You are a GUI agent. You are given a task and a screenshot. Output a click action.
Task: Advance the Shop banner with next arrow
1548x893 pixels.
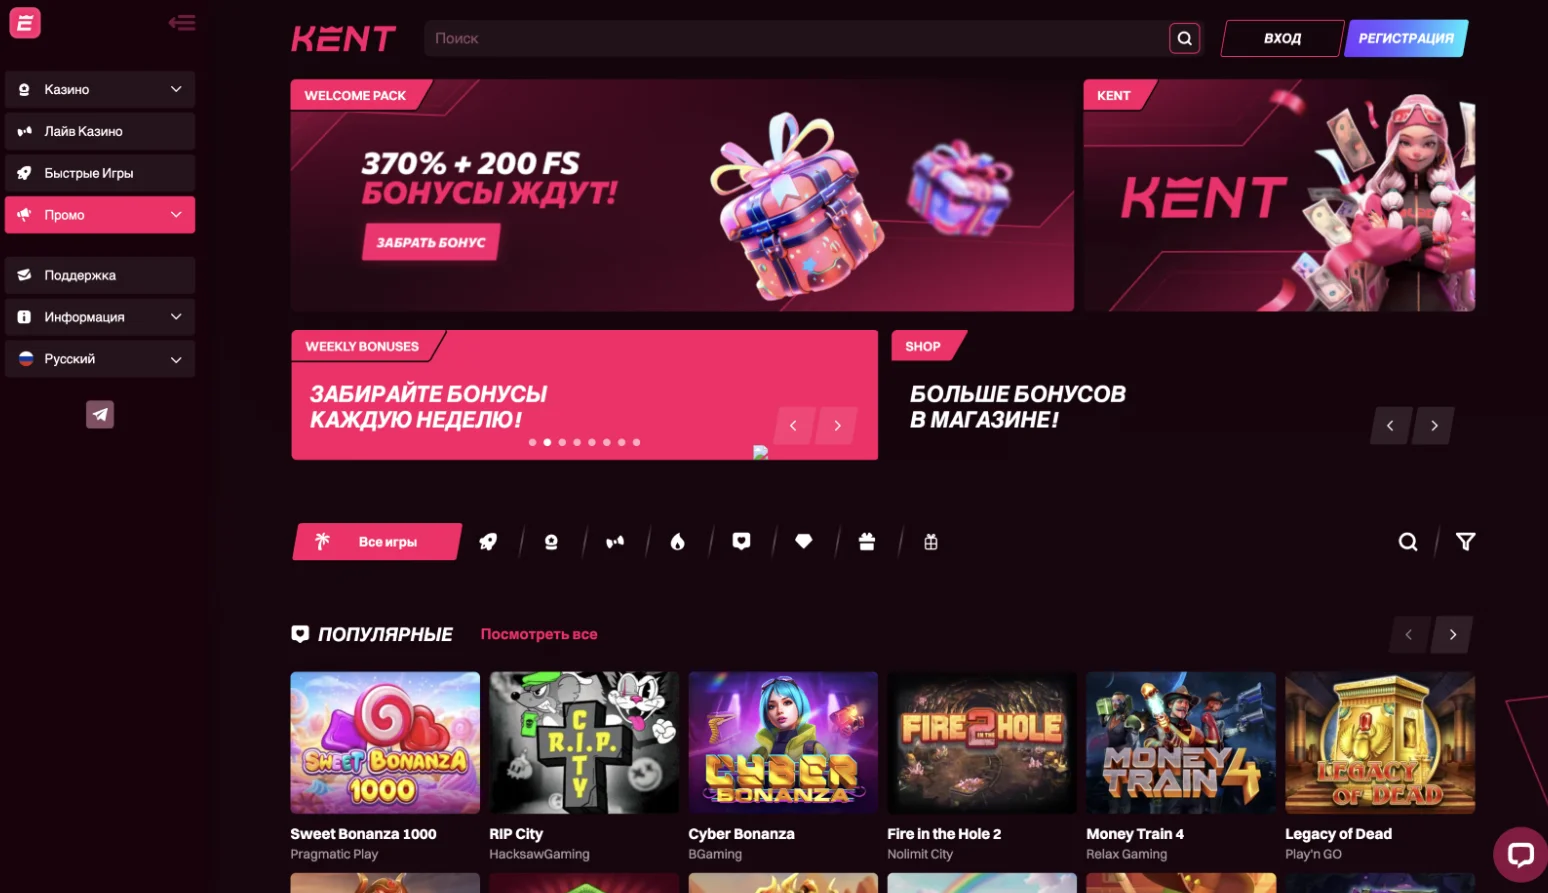1434,426
